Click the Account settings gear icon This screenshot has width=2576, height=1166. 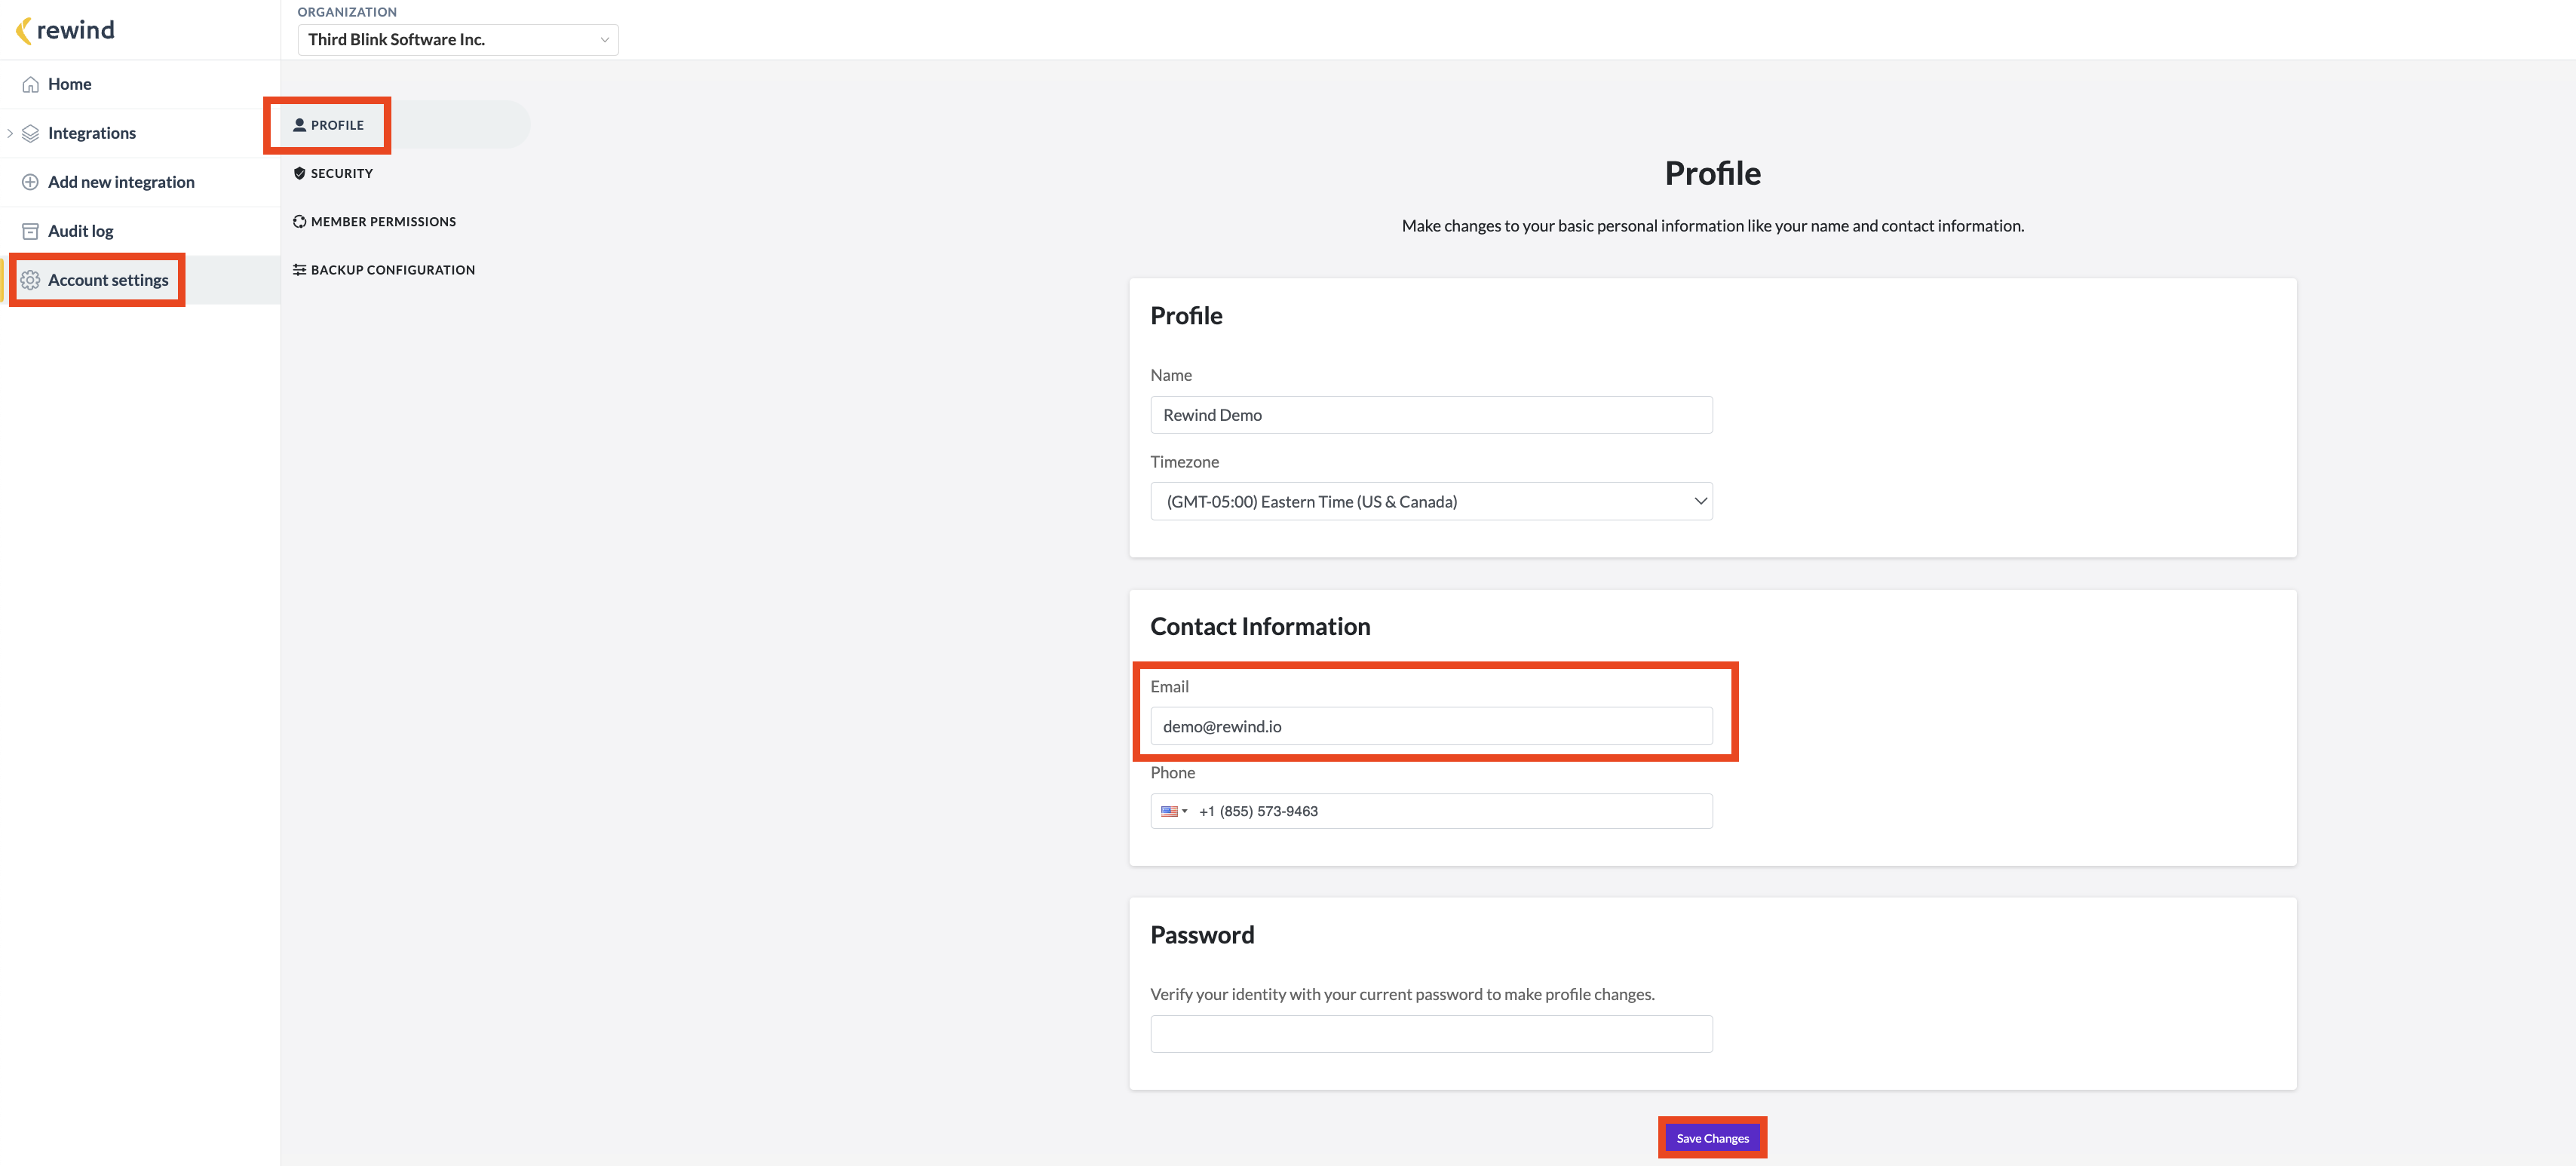click(x=31, y=280)
